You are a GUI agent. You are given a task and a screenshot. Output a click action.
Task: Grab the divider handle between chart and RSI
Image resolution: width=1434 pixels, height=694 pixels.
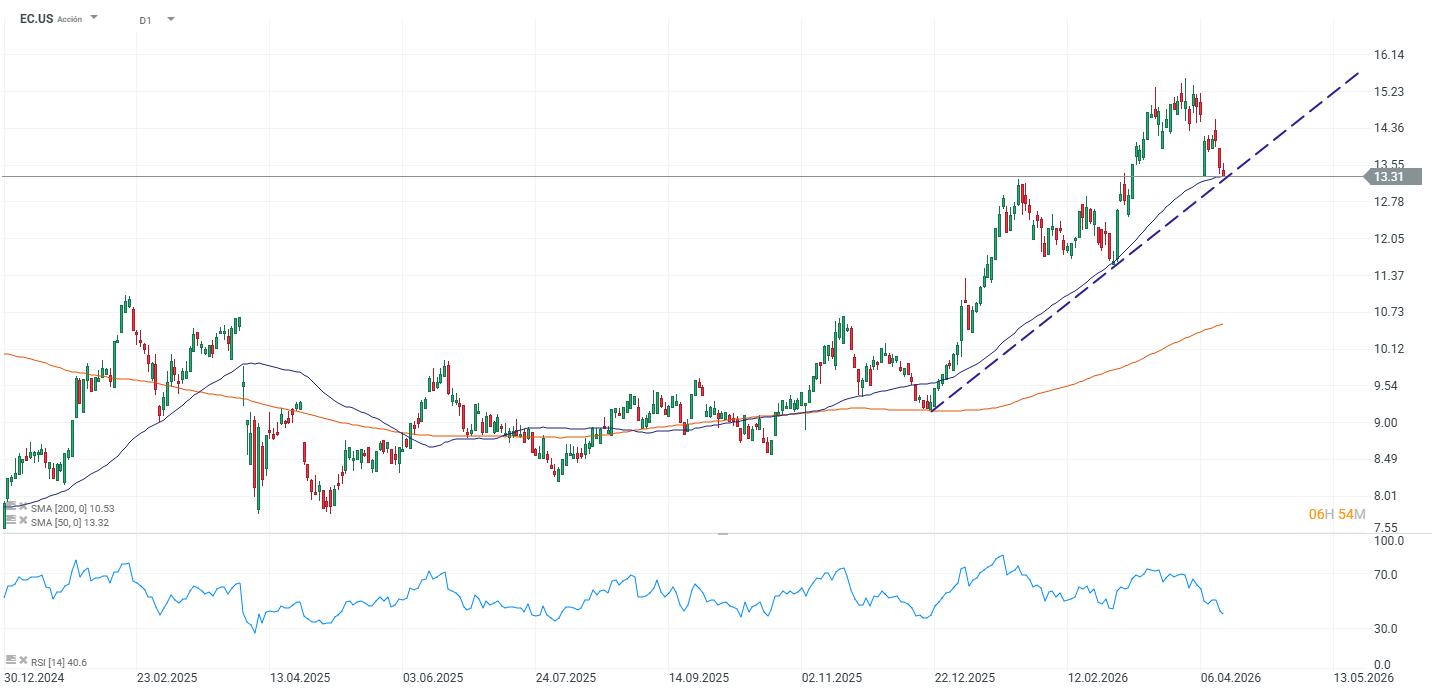pyautogui.click(x=722, y=534)
